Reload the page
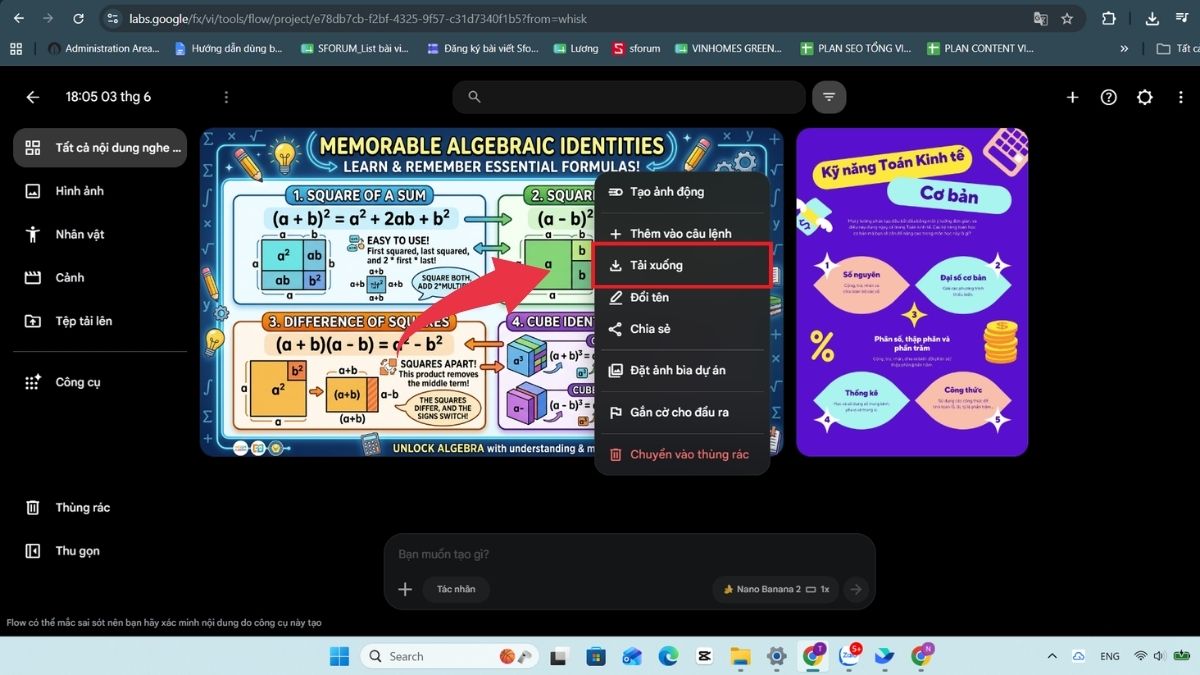Screen dimensions: 1200x675 (x=78, y=18)
